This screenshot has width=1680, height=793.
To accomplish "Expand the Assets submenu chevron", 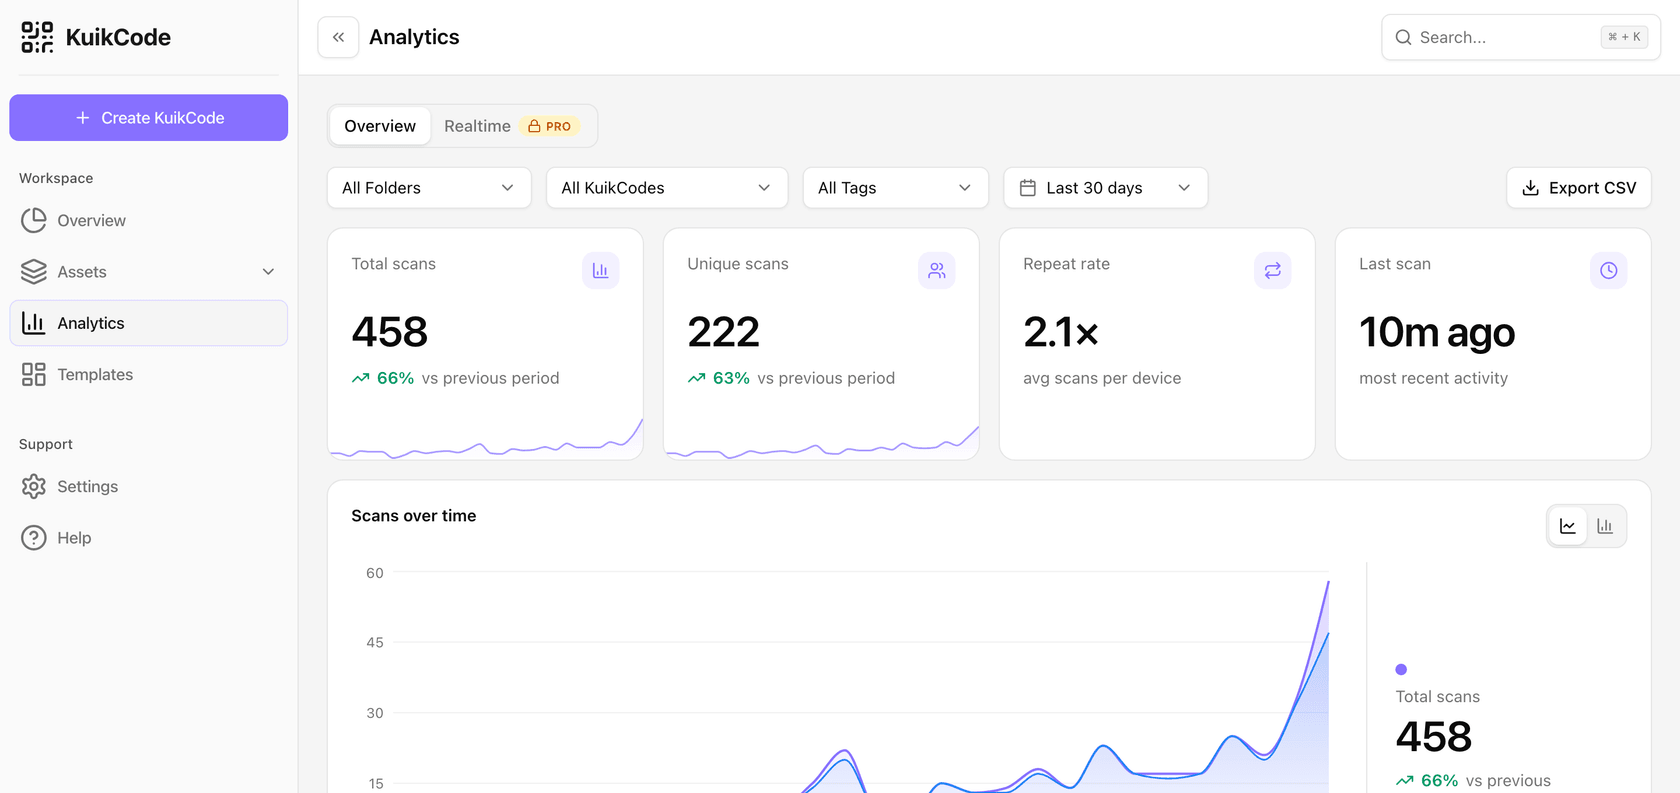I will coord(268,272).
